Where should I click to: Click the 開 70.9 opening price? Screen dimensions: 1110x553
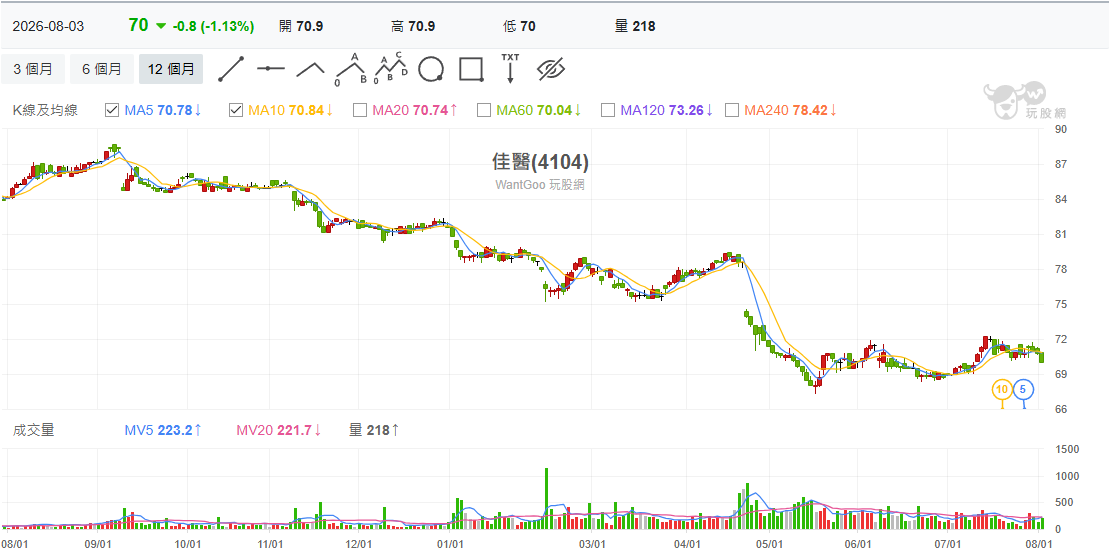[x=301, y=26]
